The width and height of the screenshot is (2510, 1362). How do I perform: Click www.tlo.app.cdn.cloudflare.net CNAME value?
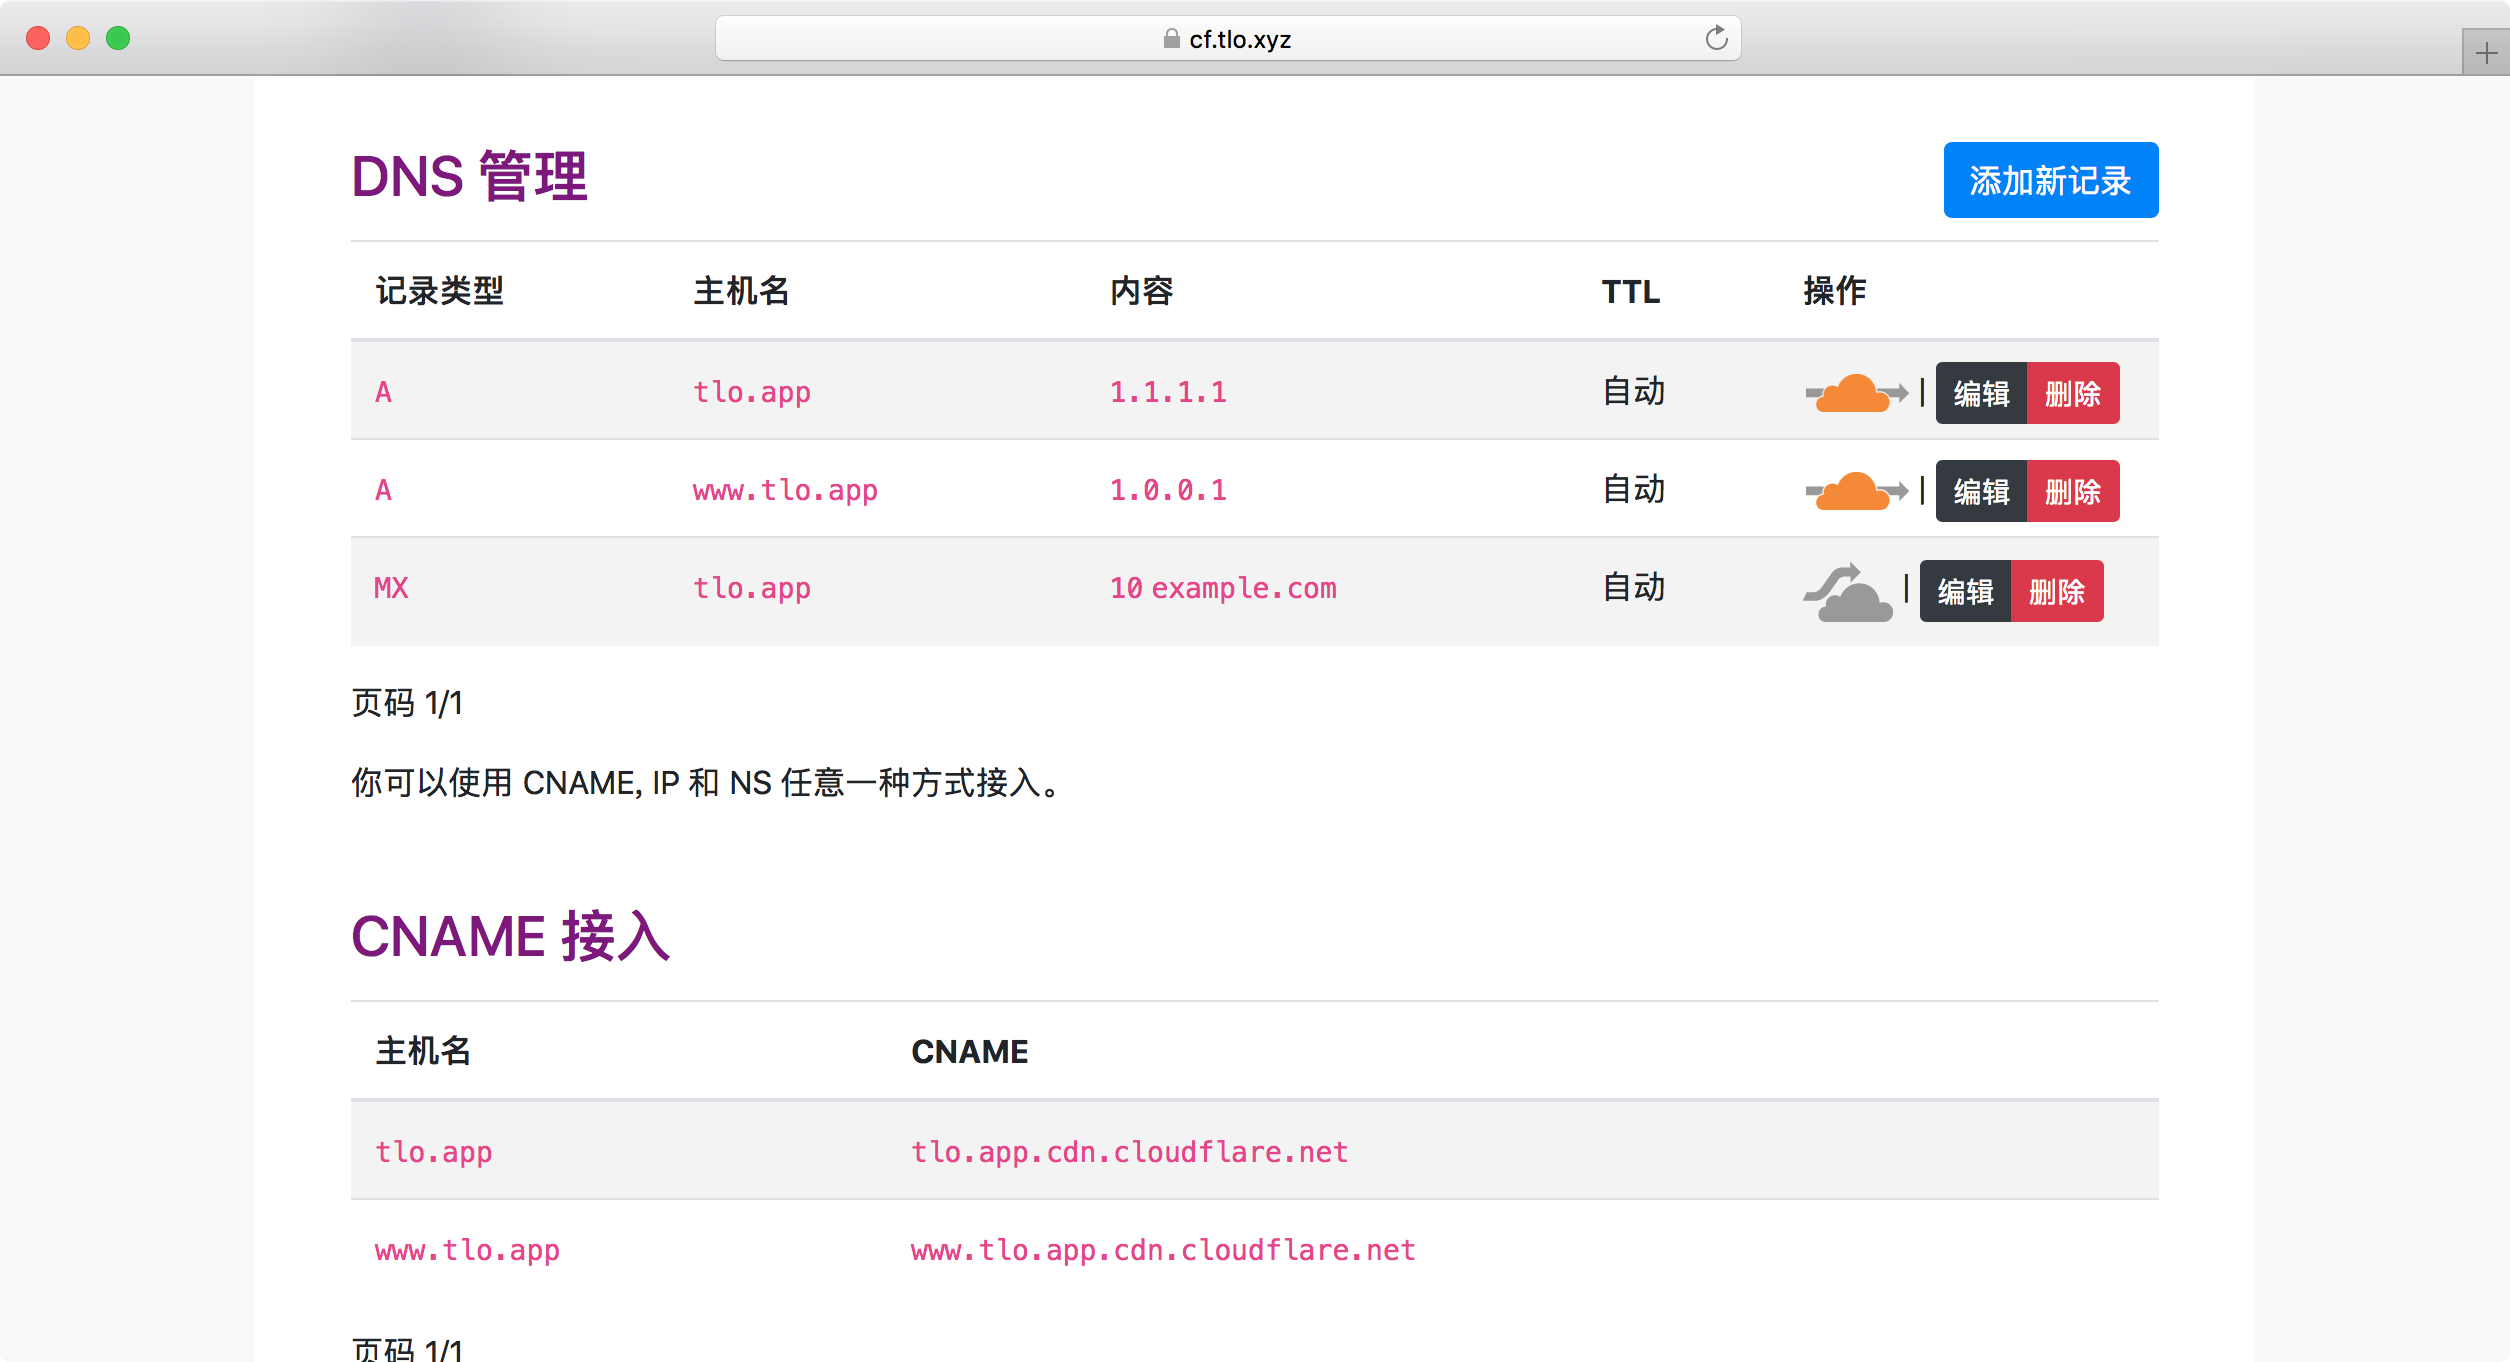[x=1163, y=1250]
